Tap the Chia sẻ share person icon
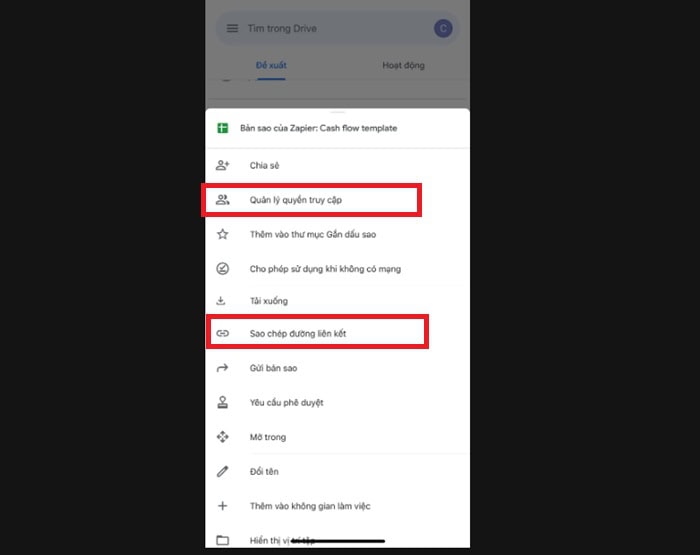The image size is (700, 555). tap(222, 165)
